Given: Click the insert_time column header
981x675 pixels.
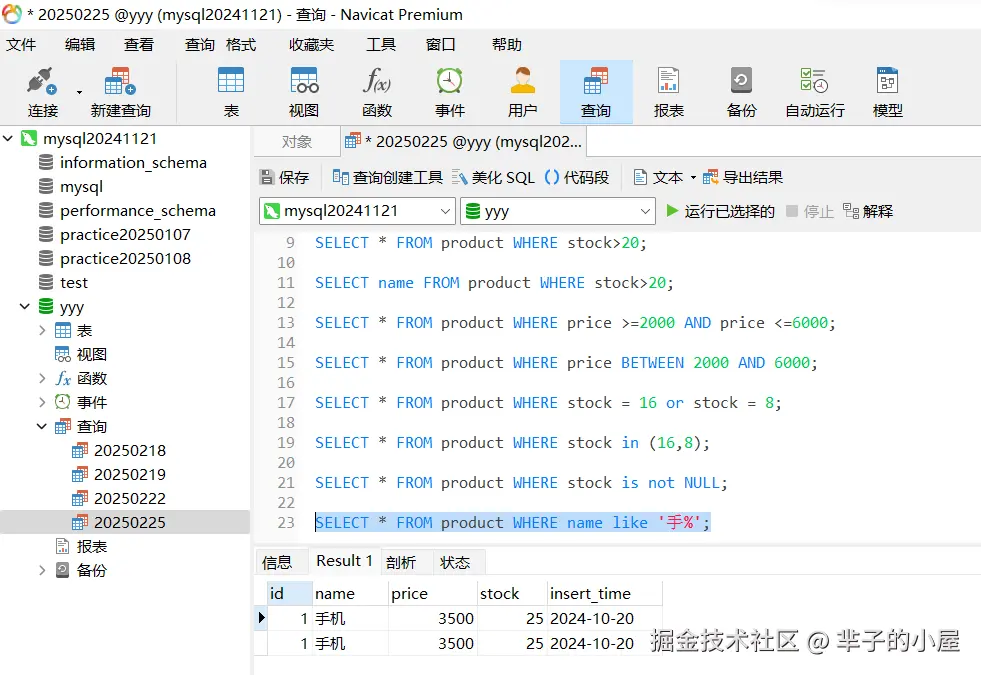Looking at the screenshot, I should 604,593.
